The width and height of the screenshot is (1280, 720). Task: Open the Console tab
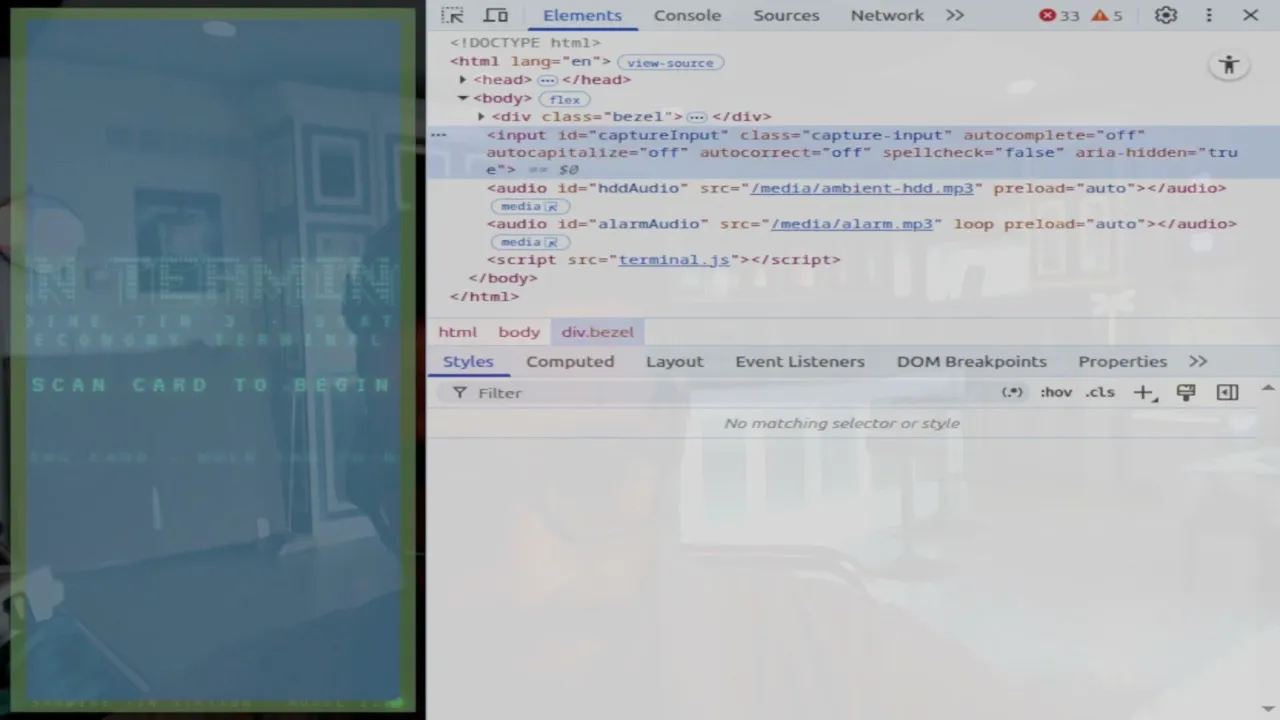[x=687, y=15]
